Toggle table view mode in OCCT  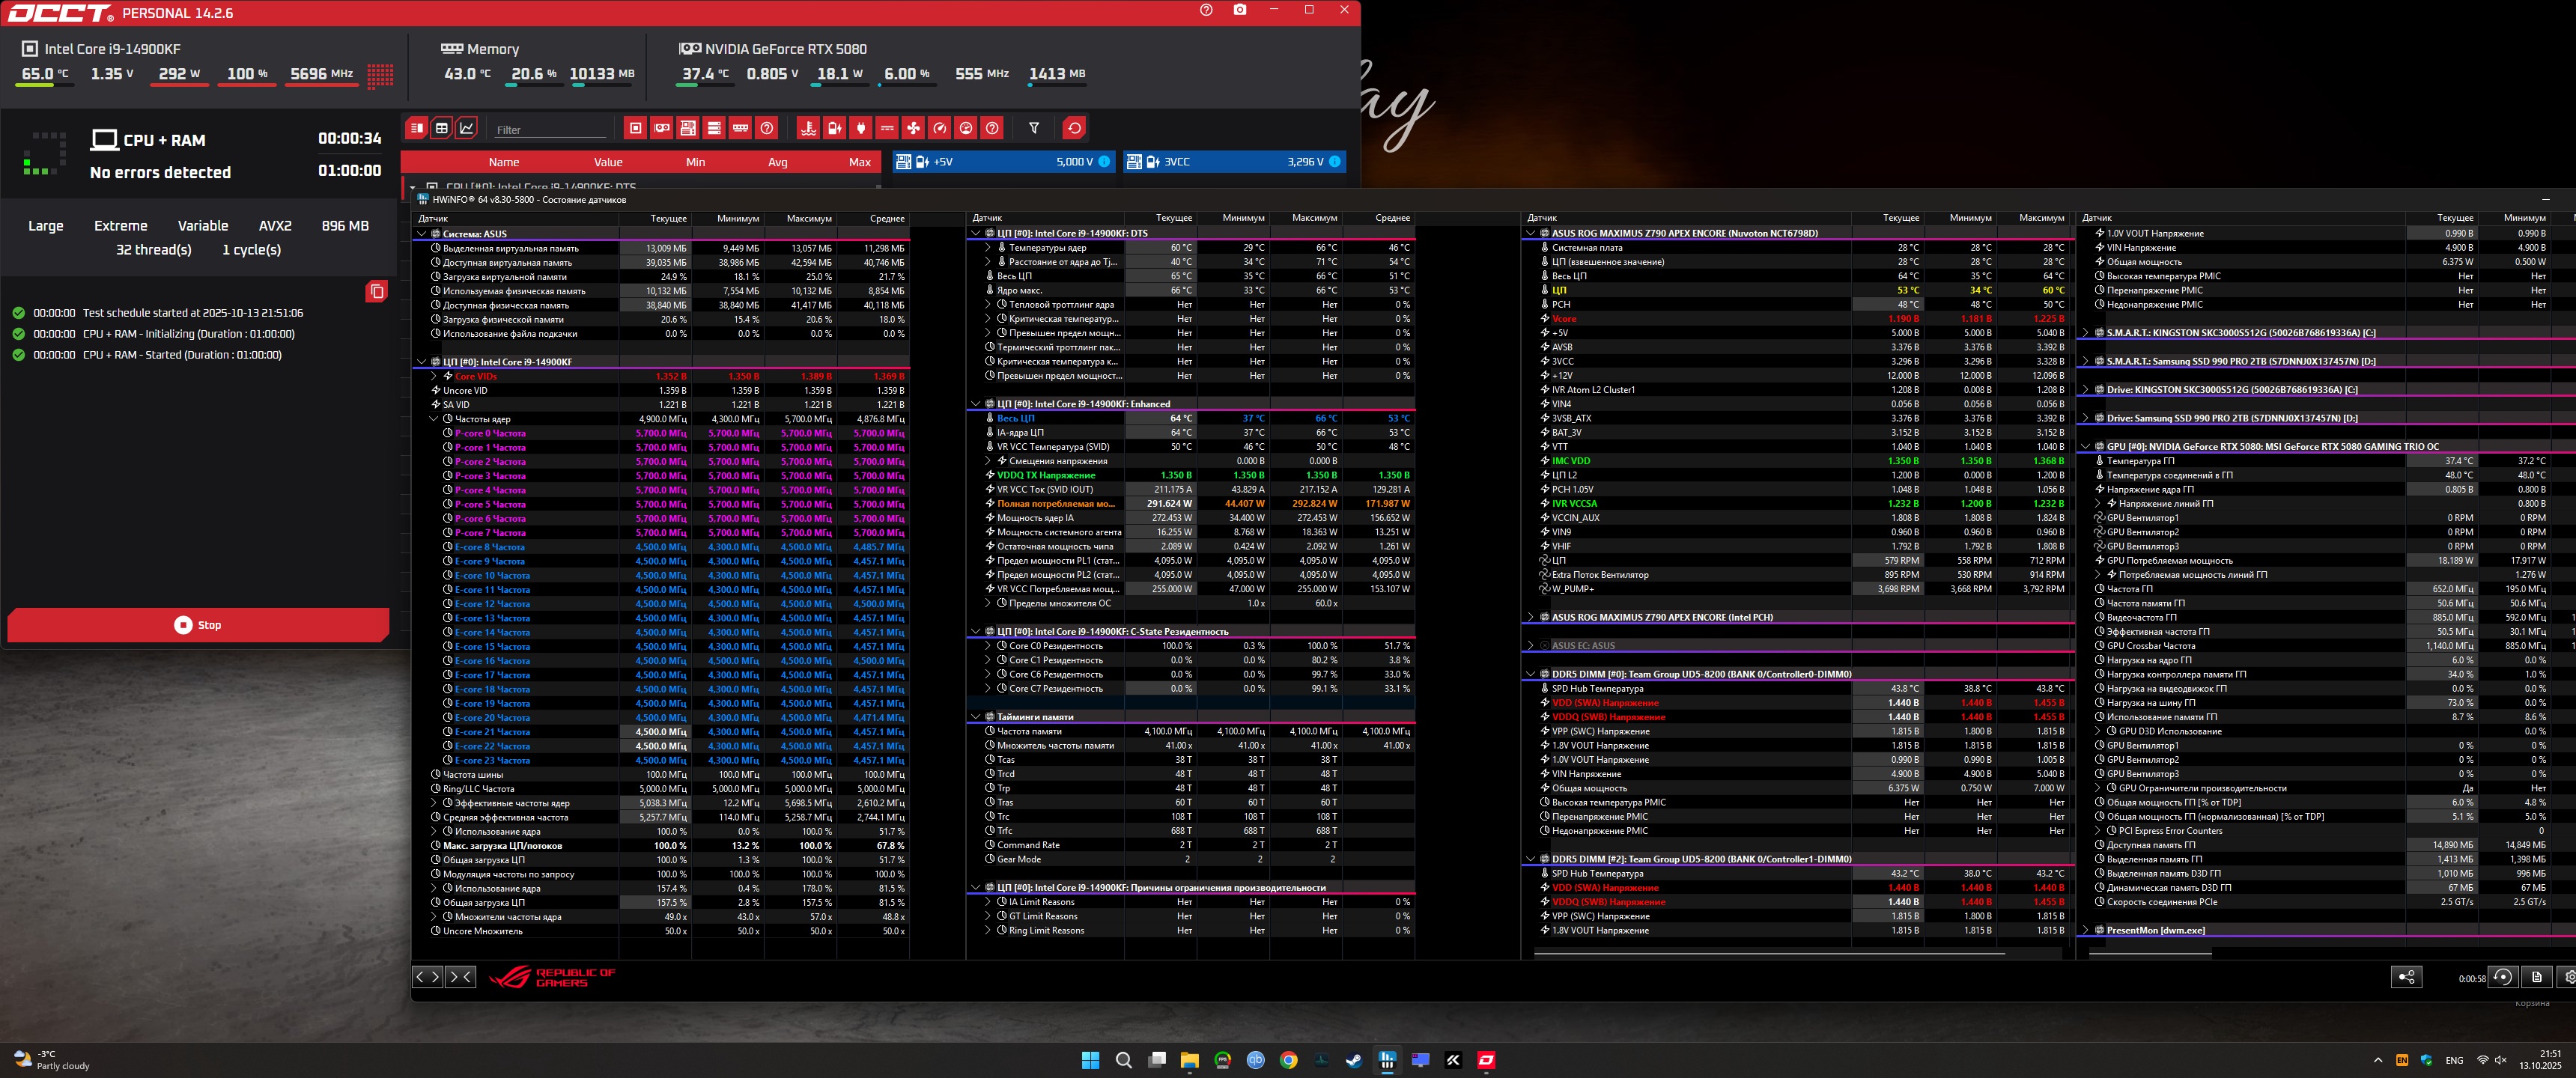(442, 128)
